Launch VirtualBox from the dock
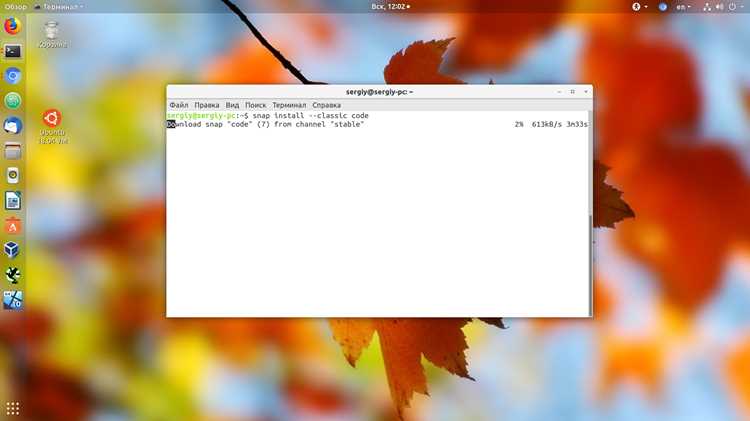 click(12, 250)
